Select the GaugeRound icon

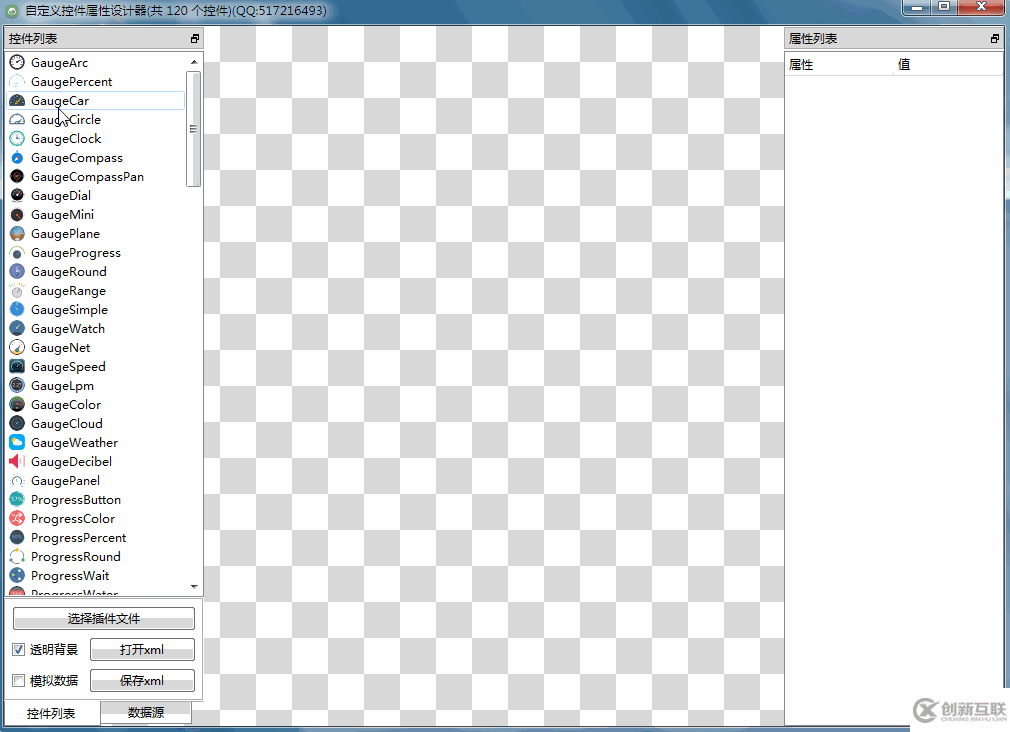[x=17, y=272]
